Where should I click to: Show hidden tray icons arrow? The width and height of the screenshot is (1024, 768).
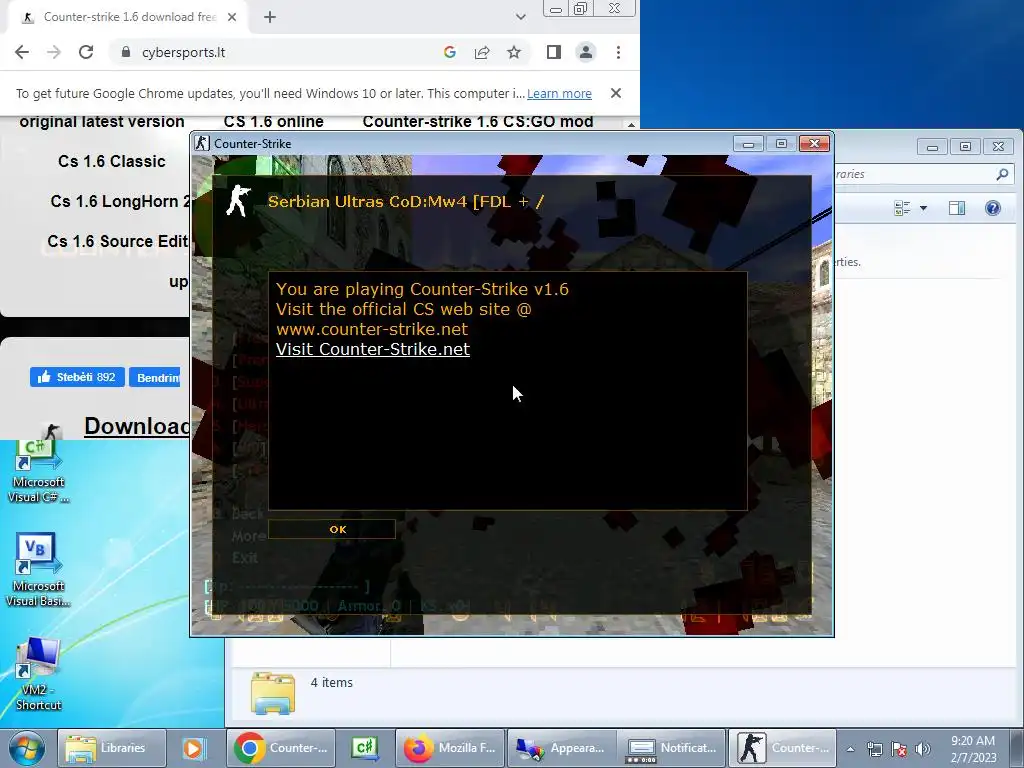pyautogui.click(x=850, y=749)
